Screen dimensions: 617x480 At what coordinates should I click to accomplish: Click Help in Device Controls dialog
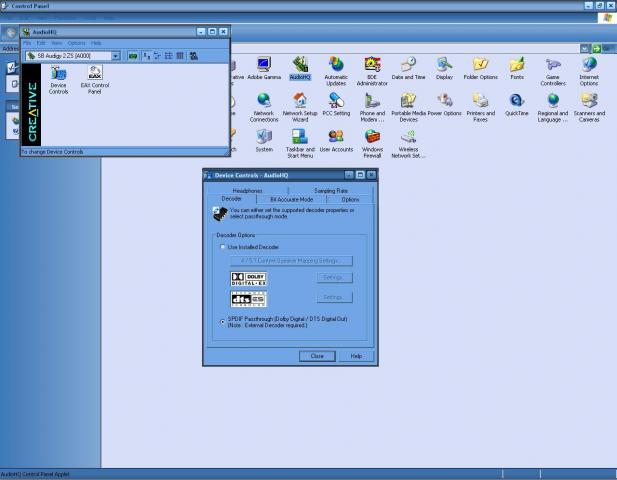click(x=356, y=356)
